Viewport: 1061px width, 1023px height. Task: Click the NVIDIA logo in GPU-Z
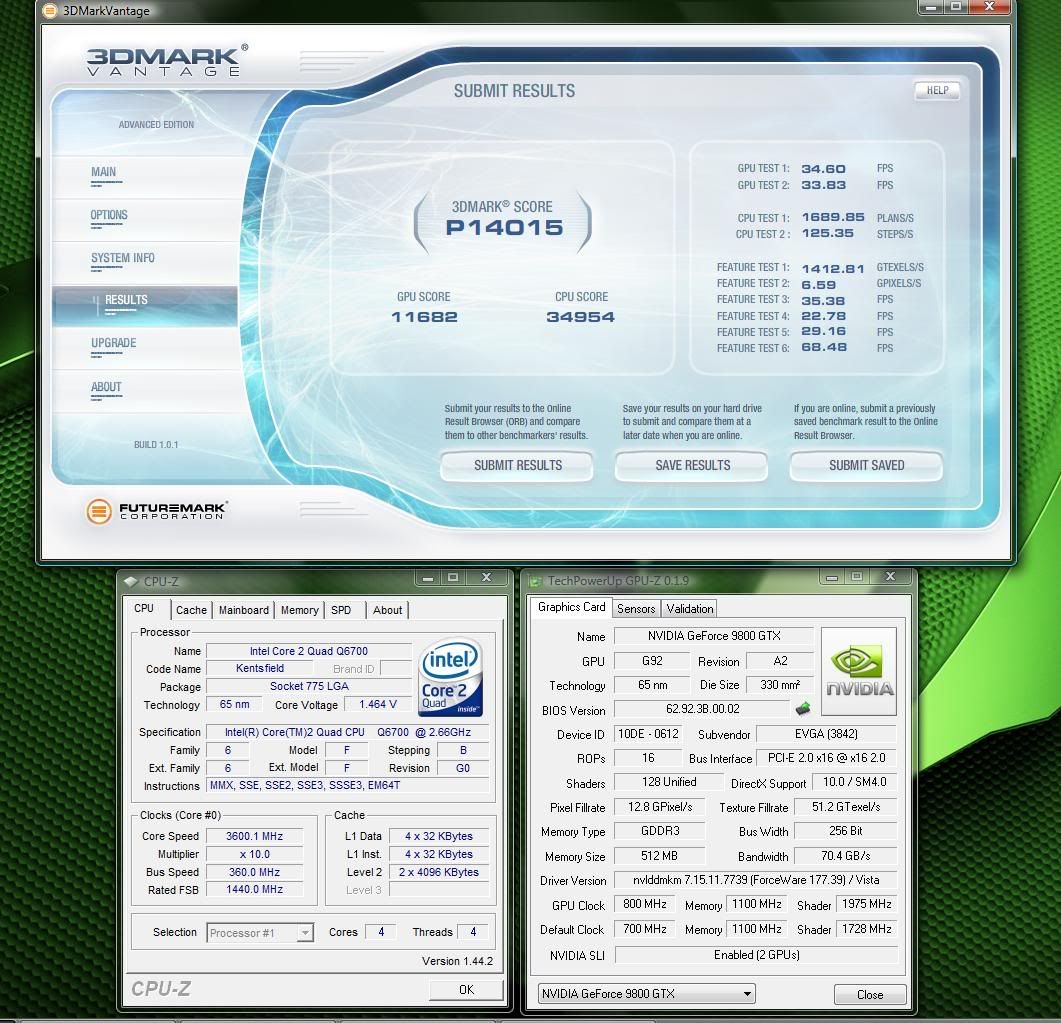tap(859, 671)
